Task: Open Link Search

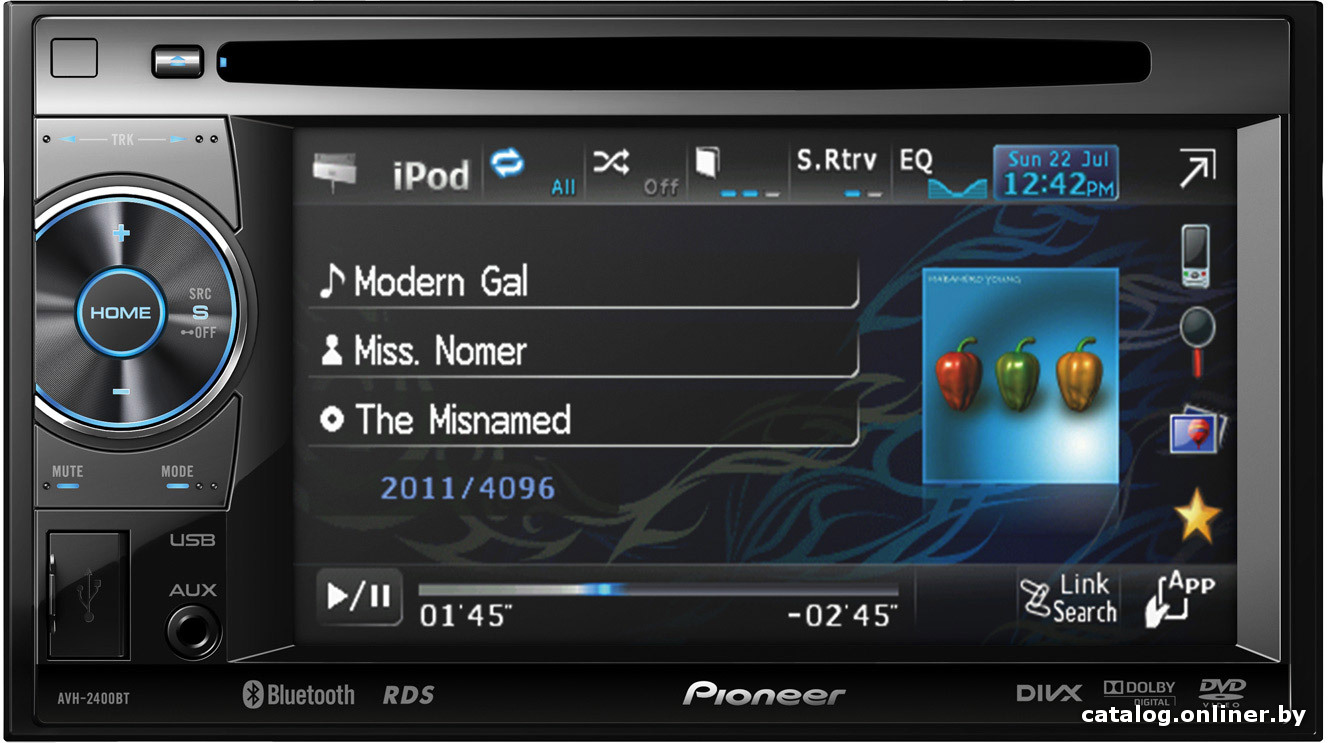Action: [1068, 599]
